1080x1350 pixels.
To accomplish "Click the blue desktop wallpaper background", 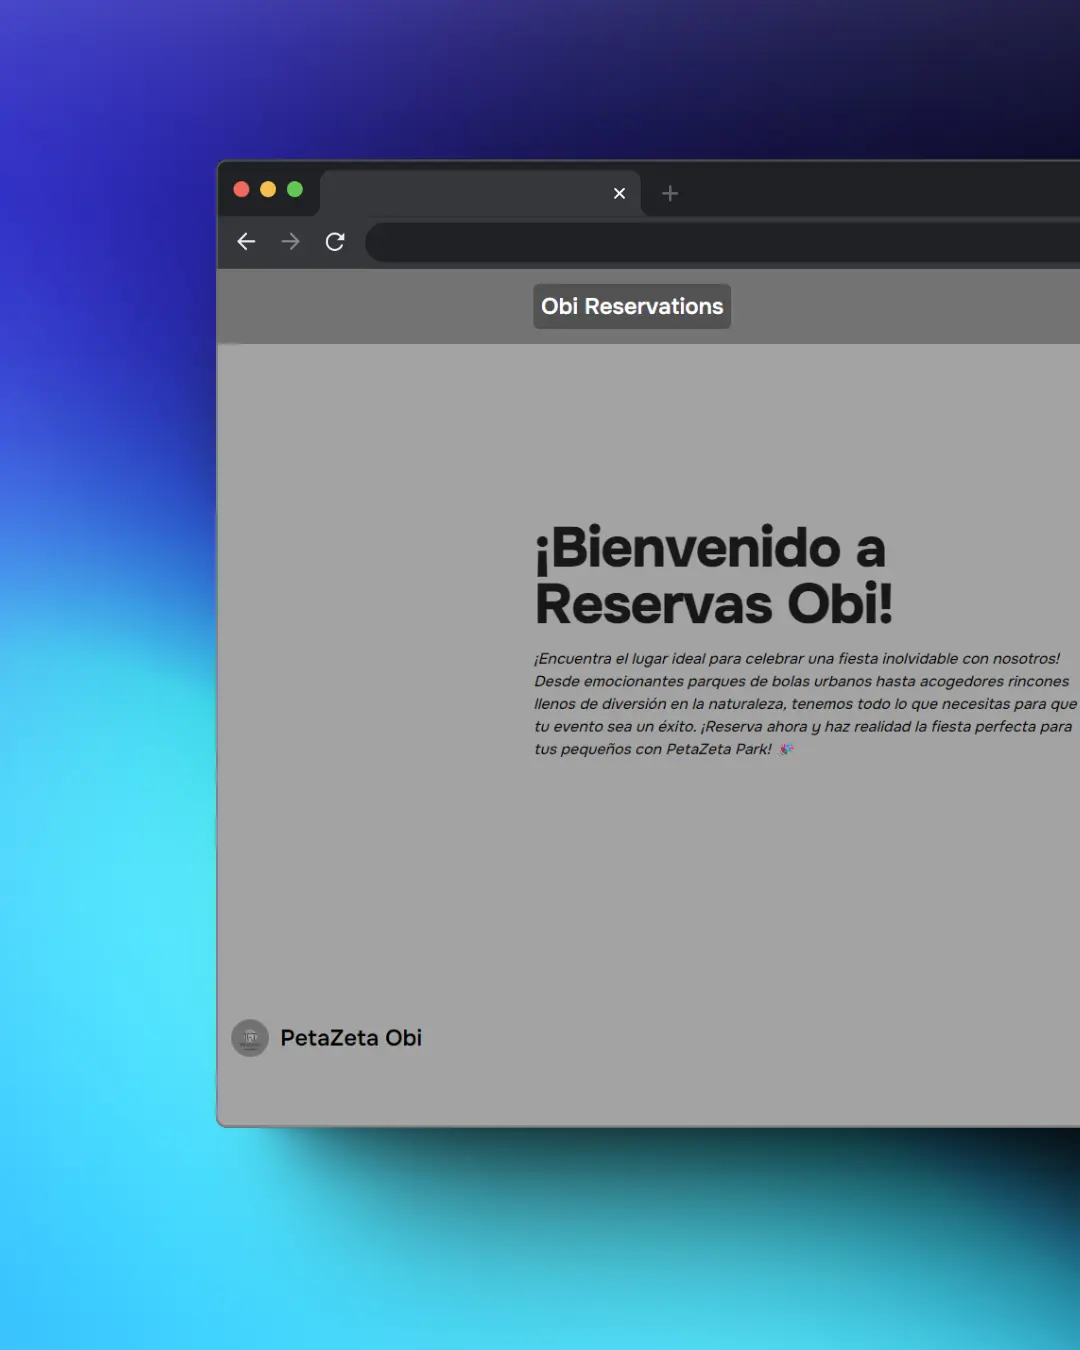I will [x=100, y=700].
